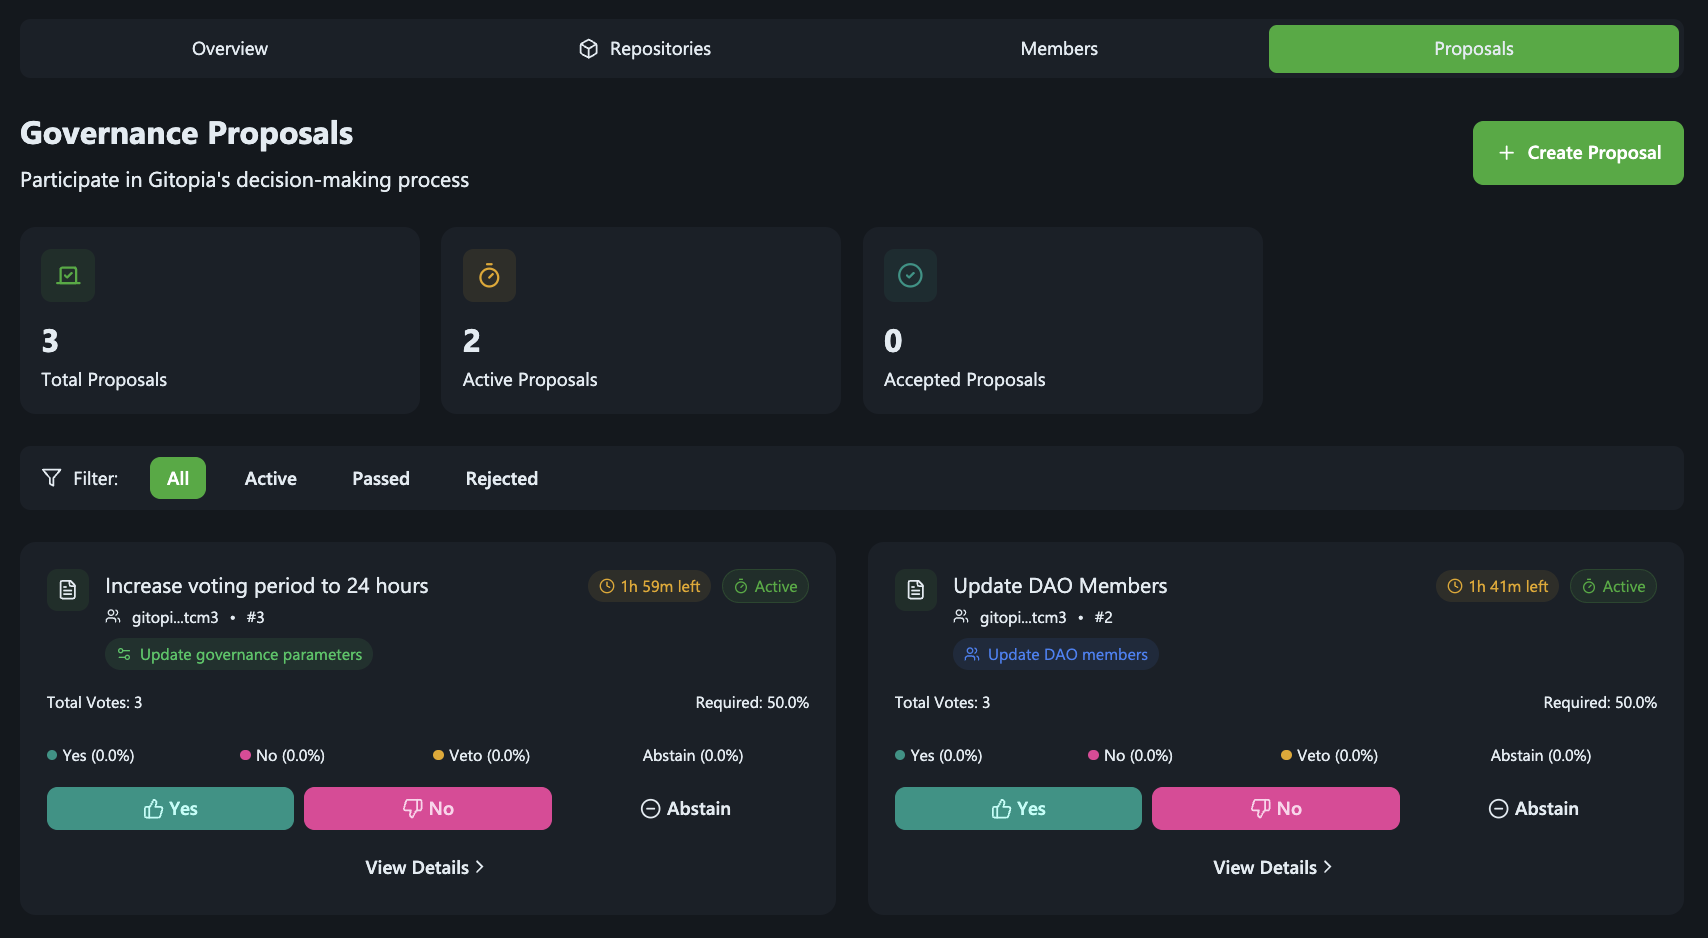
Task: Open 'Increase voting period to 24 hours' title
Action: tap(267, 586)
